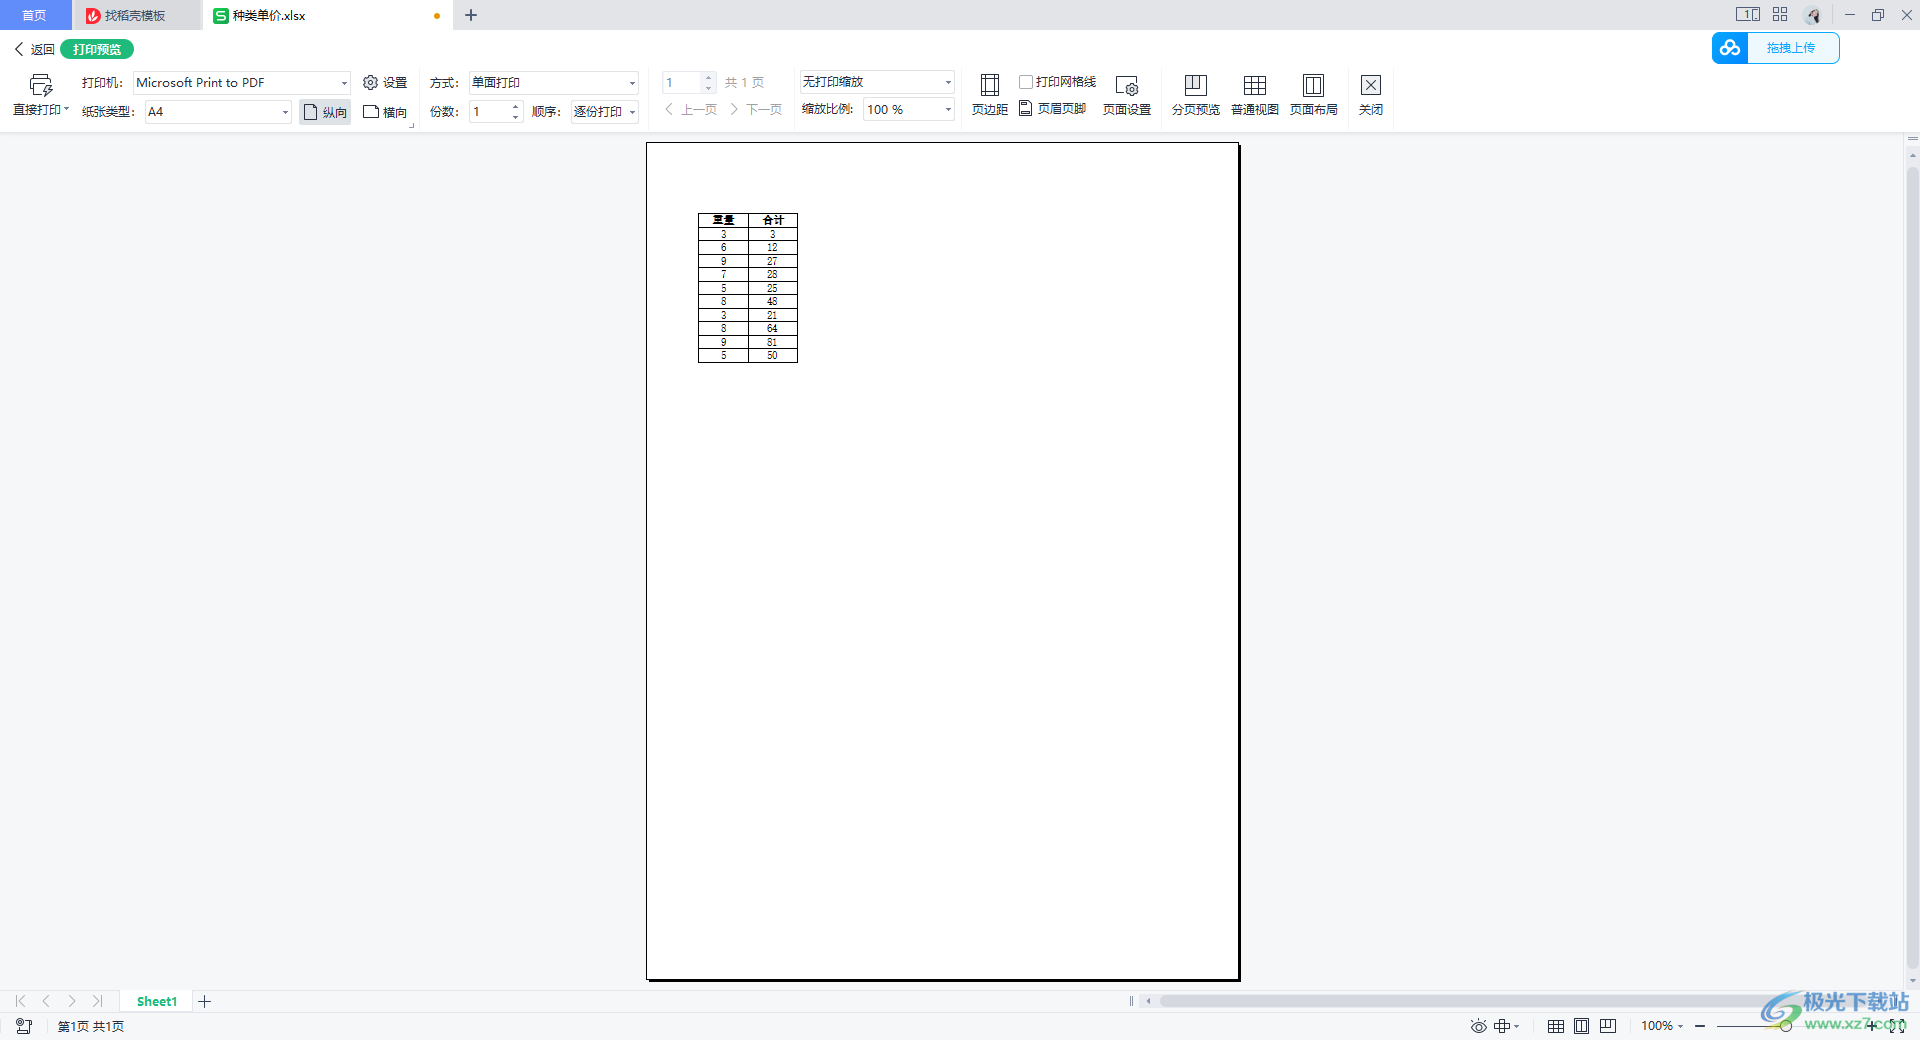Screen dimensions: 1920x1040
Task: Click the print preview page thumbnail
Action: point(943,561)
